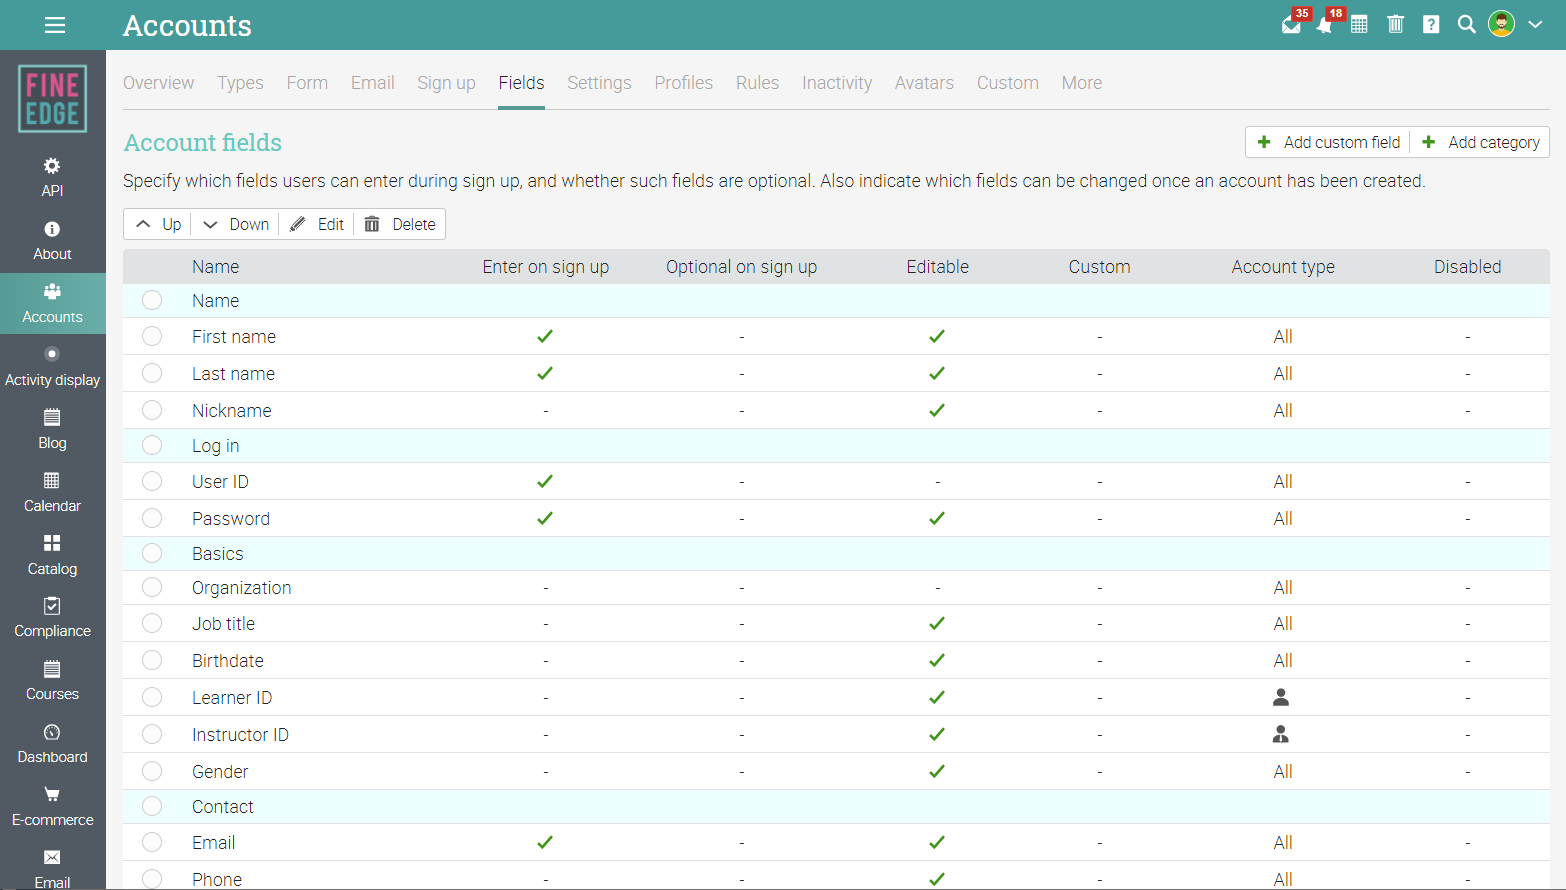Open the help question mark icon
The width and height of the screenshot is (1566, 890).
pyautogui.click(x=1432, y=24)
